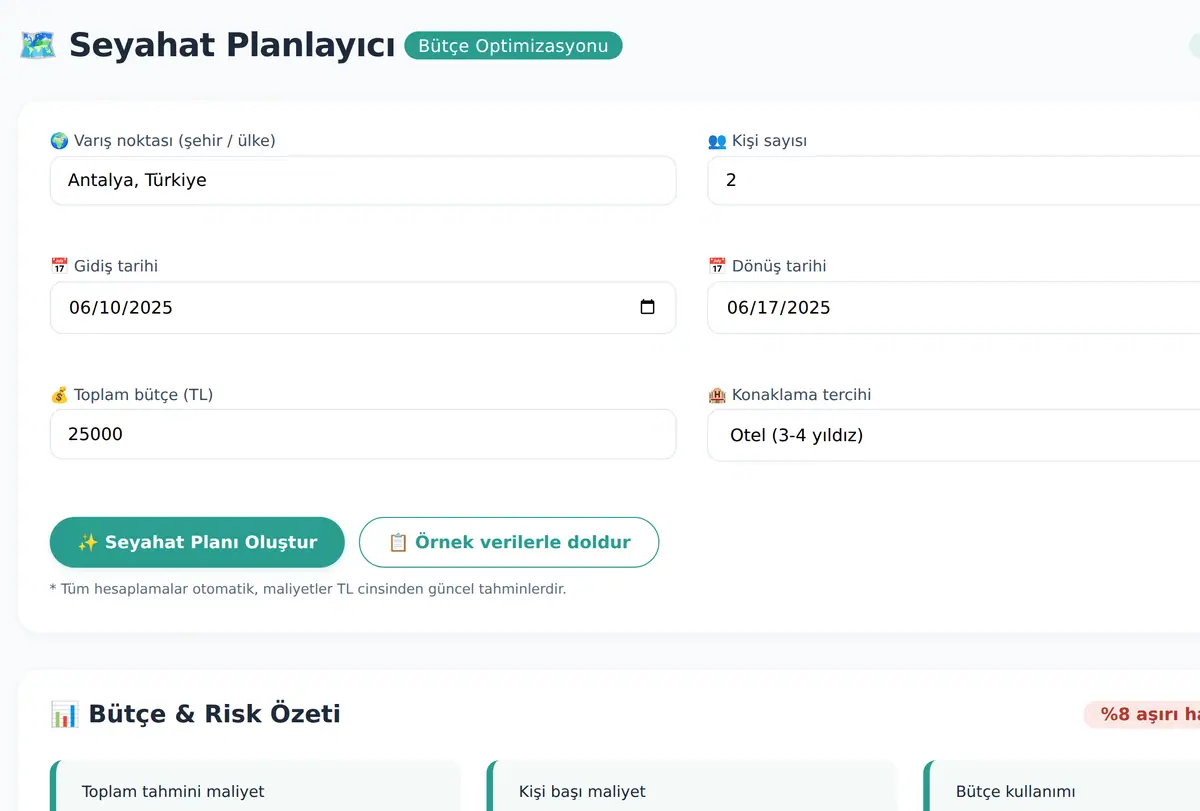Click the Toplam bütçe input field
The height and width of the screenshot is (811, 1200).
point(363,434)
